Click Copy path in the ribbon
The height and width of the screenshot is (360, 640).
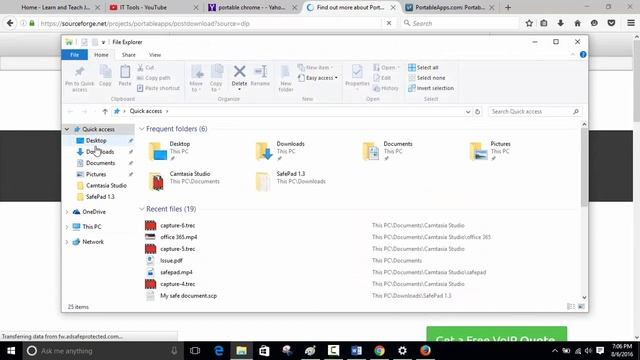click(153, 78)
